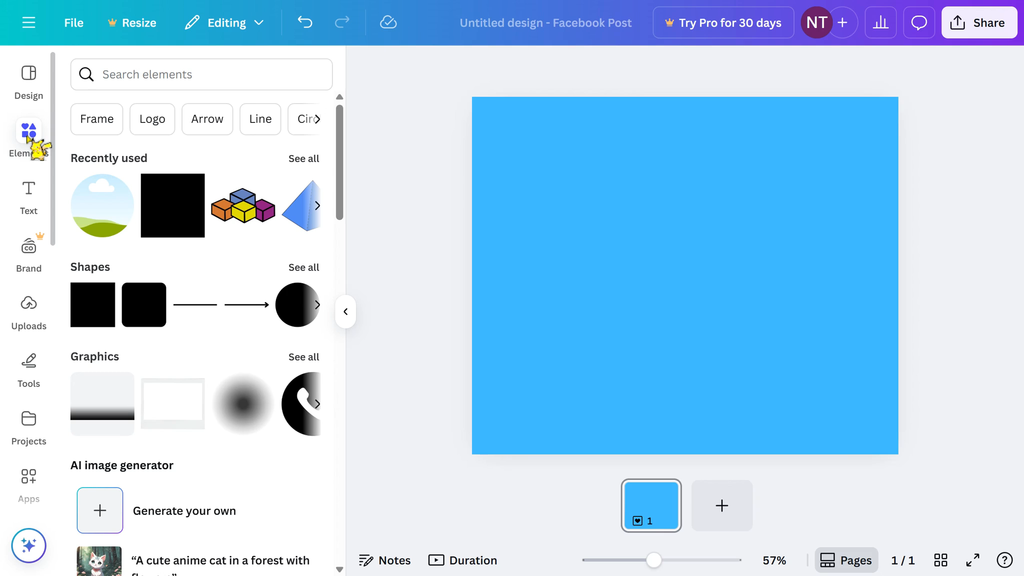Open the File menu

click(74, 22)
